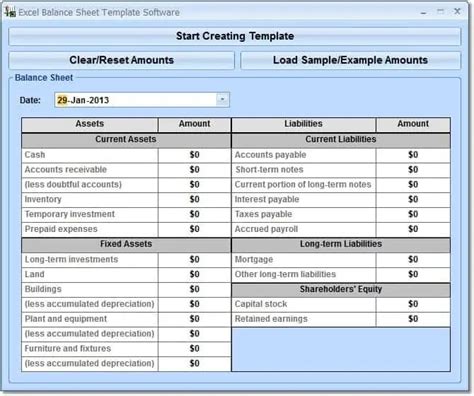Edit the Inventory amount cell
Viewport: 474px width, 396px height.
point(194,199)
